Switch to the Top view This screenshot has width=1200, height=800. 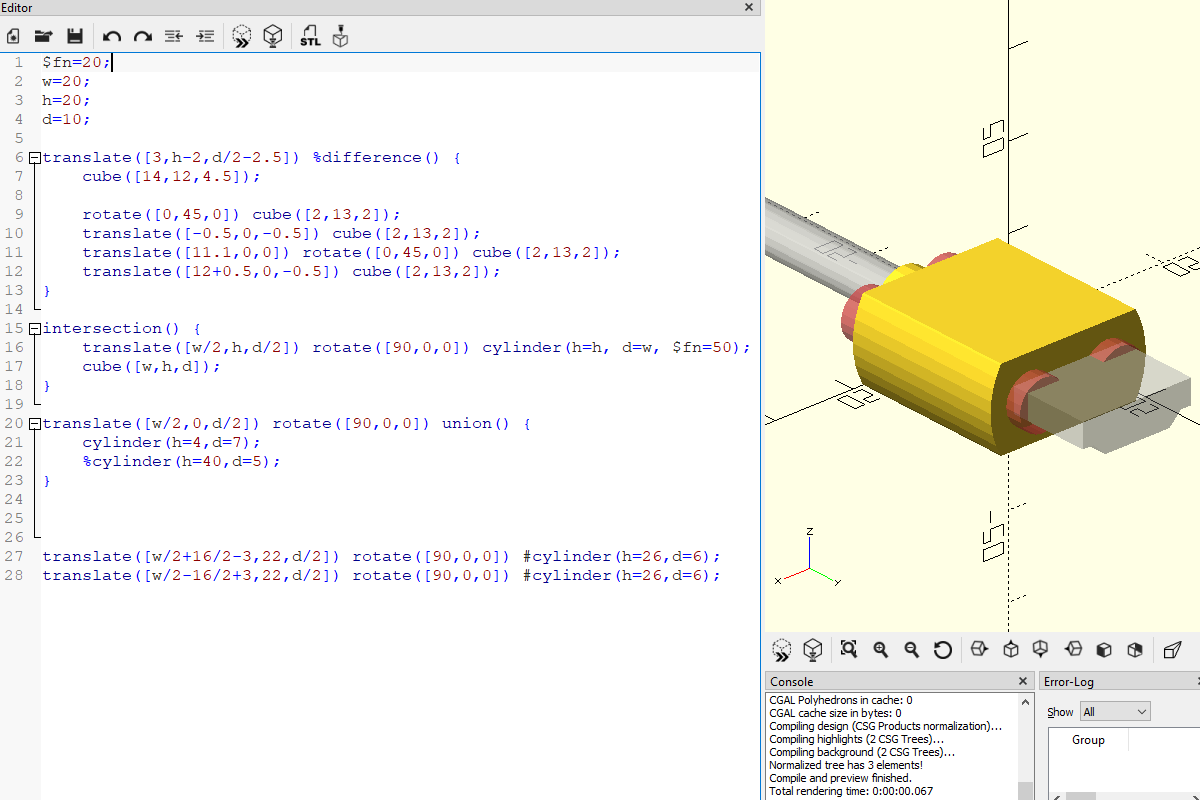[1011, 650]
